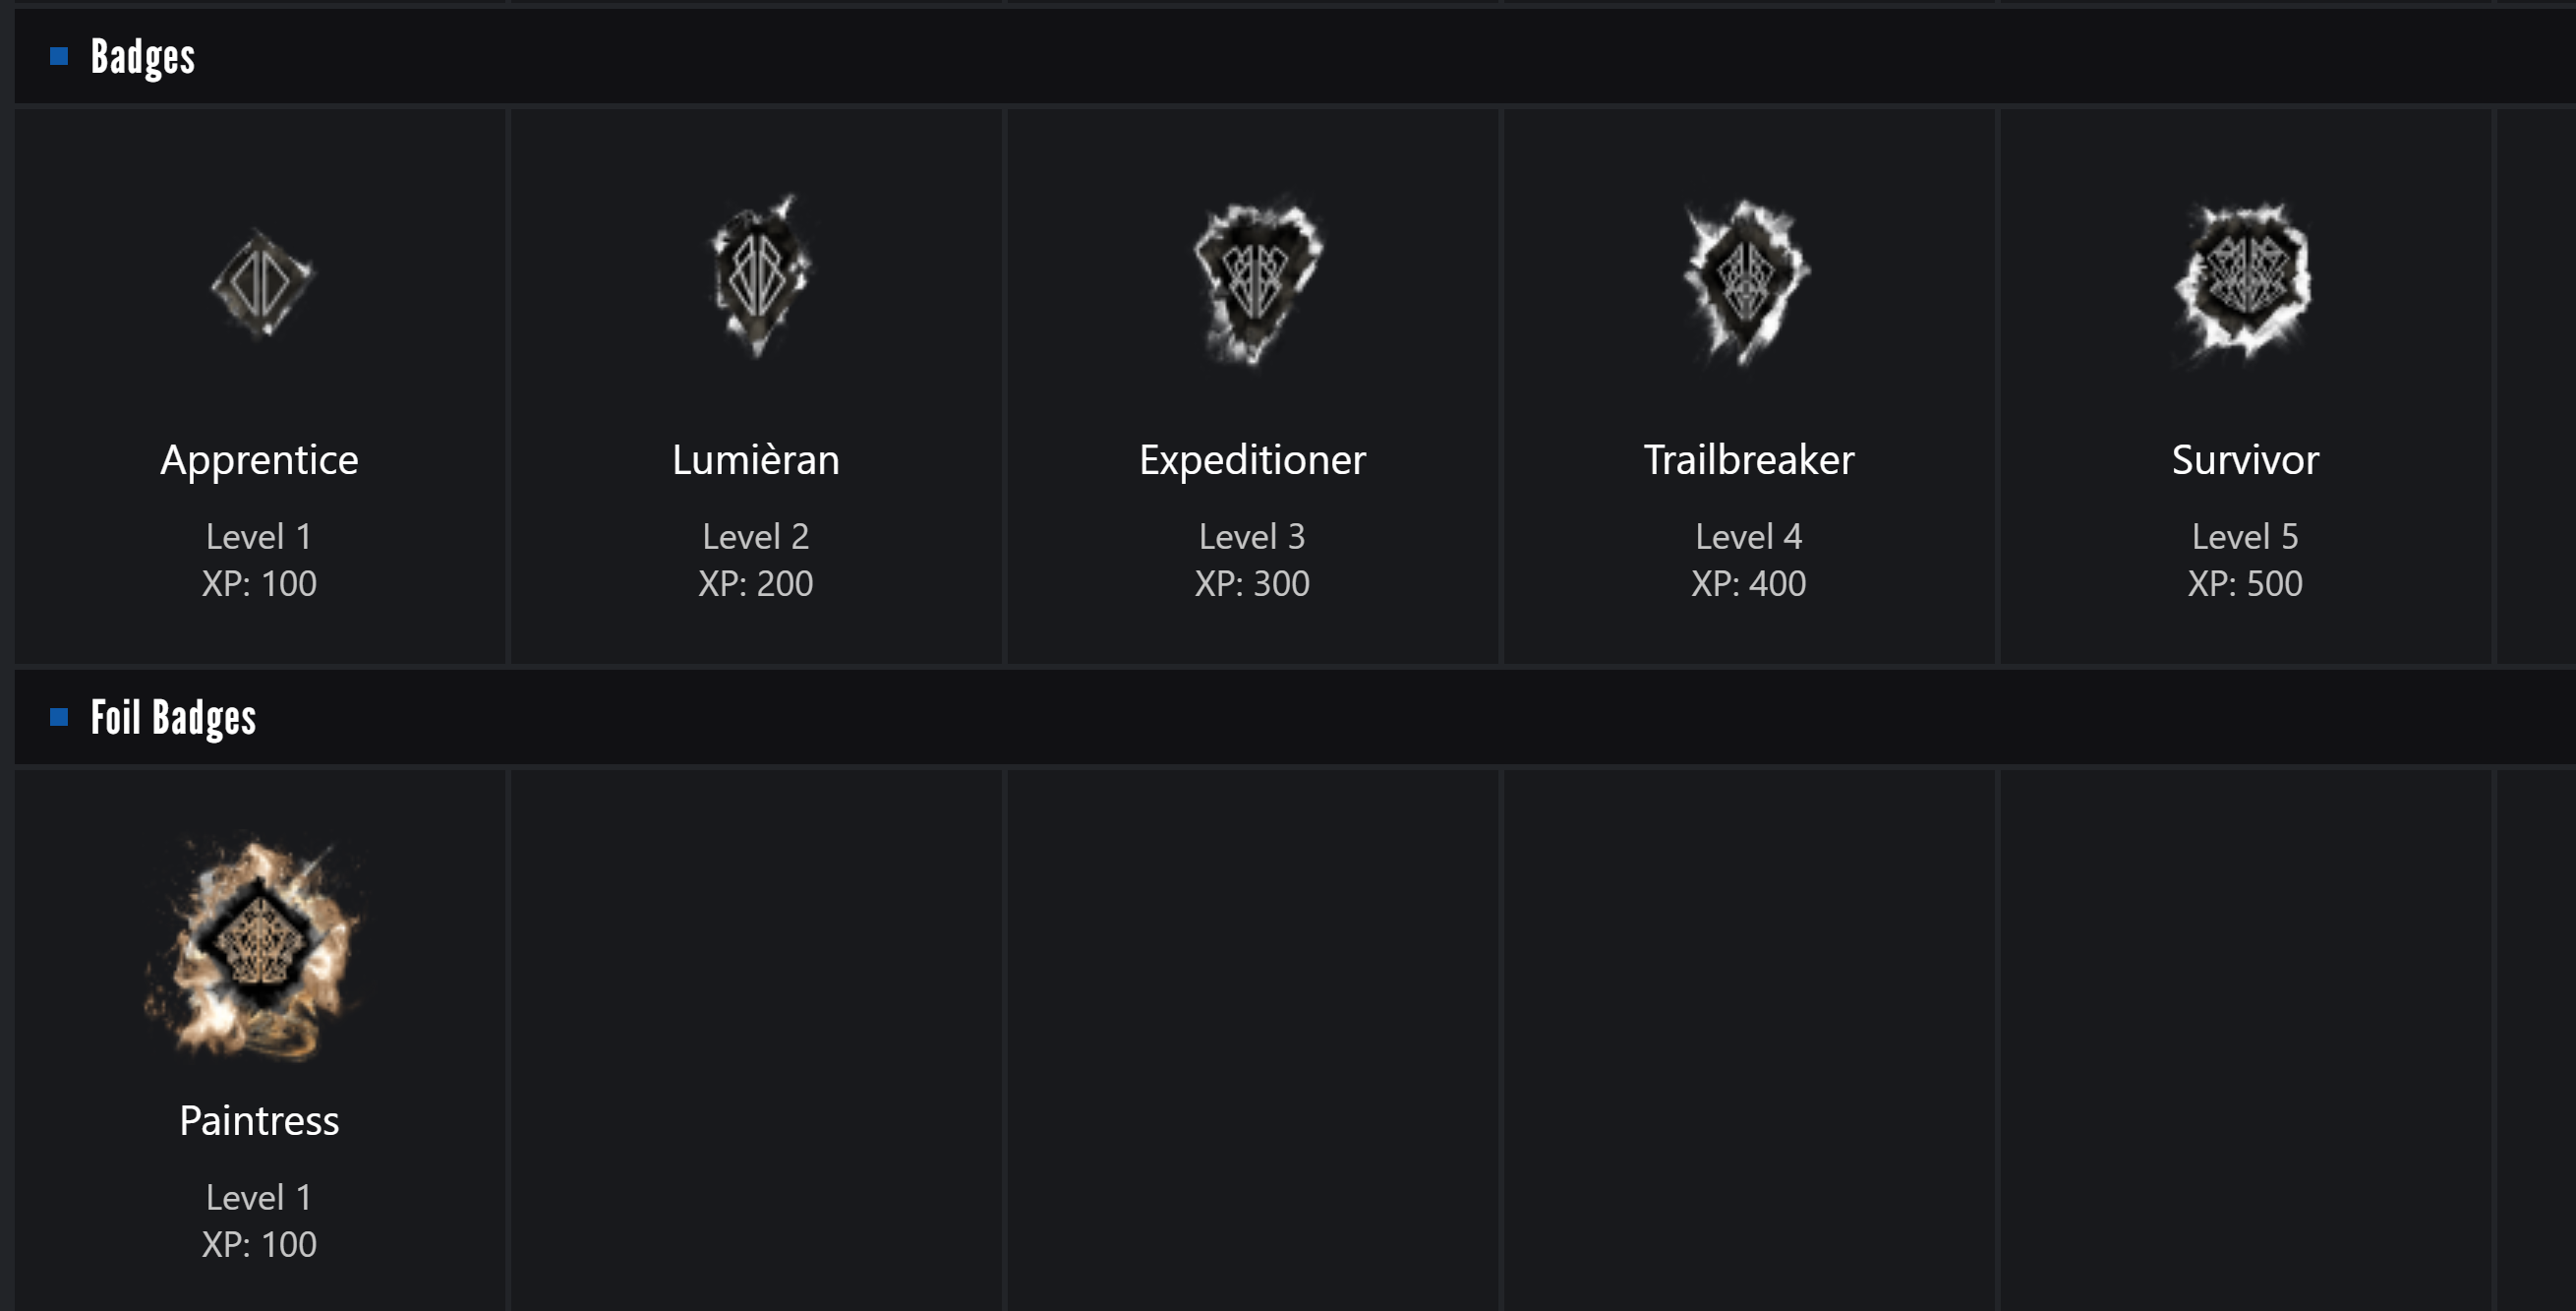
Task: Click the Survivor badge icon
Action: 2244,279
